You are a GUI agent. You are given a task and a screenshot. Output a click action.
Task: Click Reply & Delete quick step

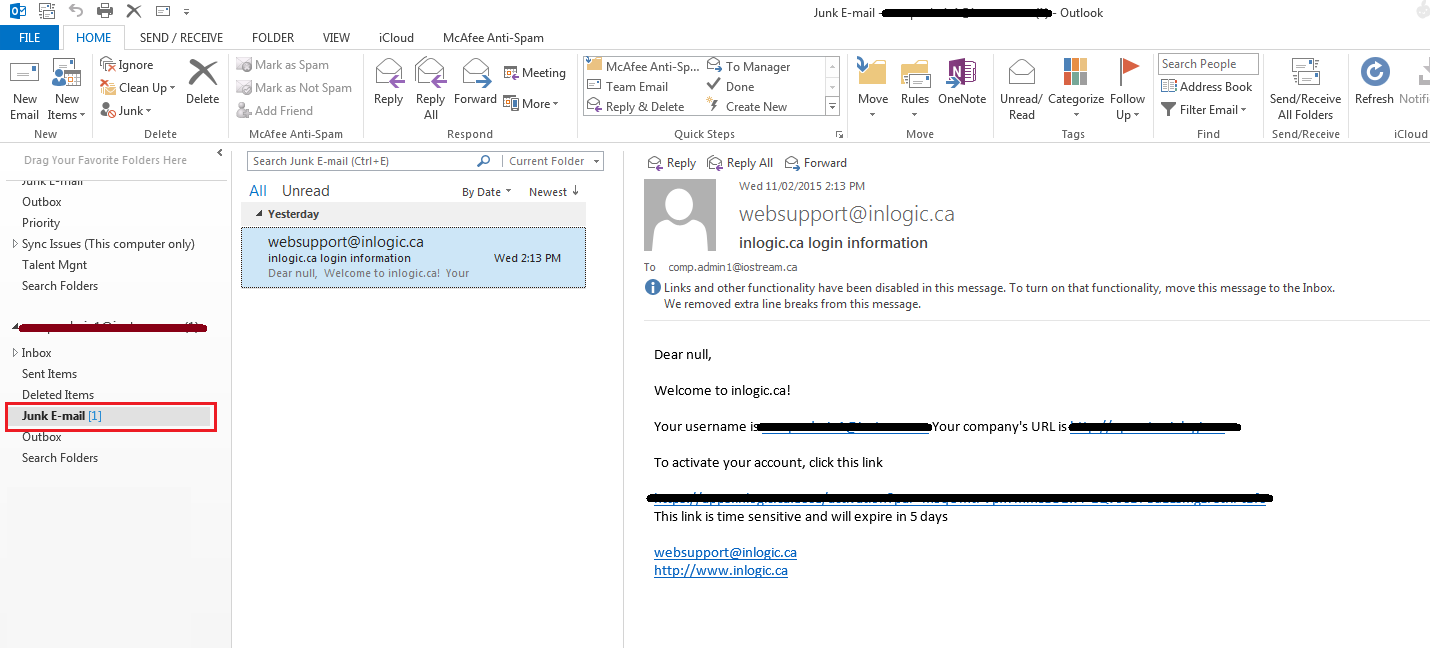point(636,107)
